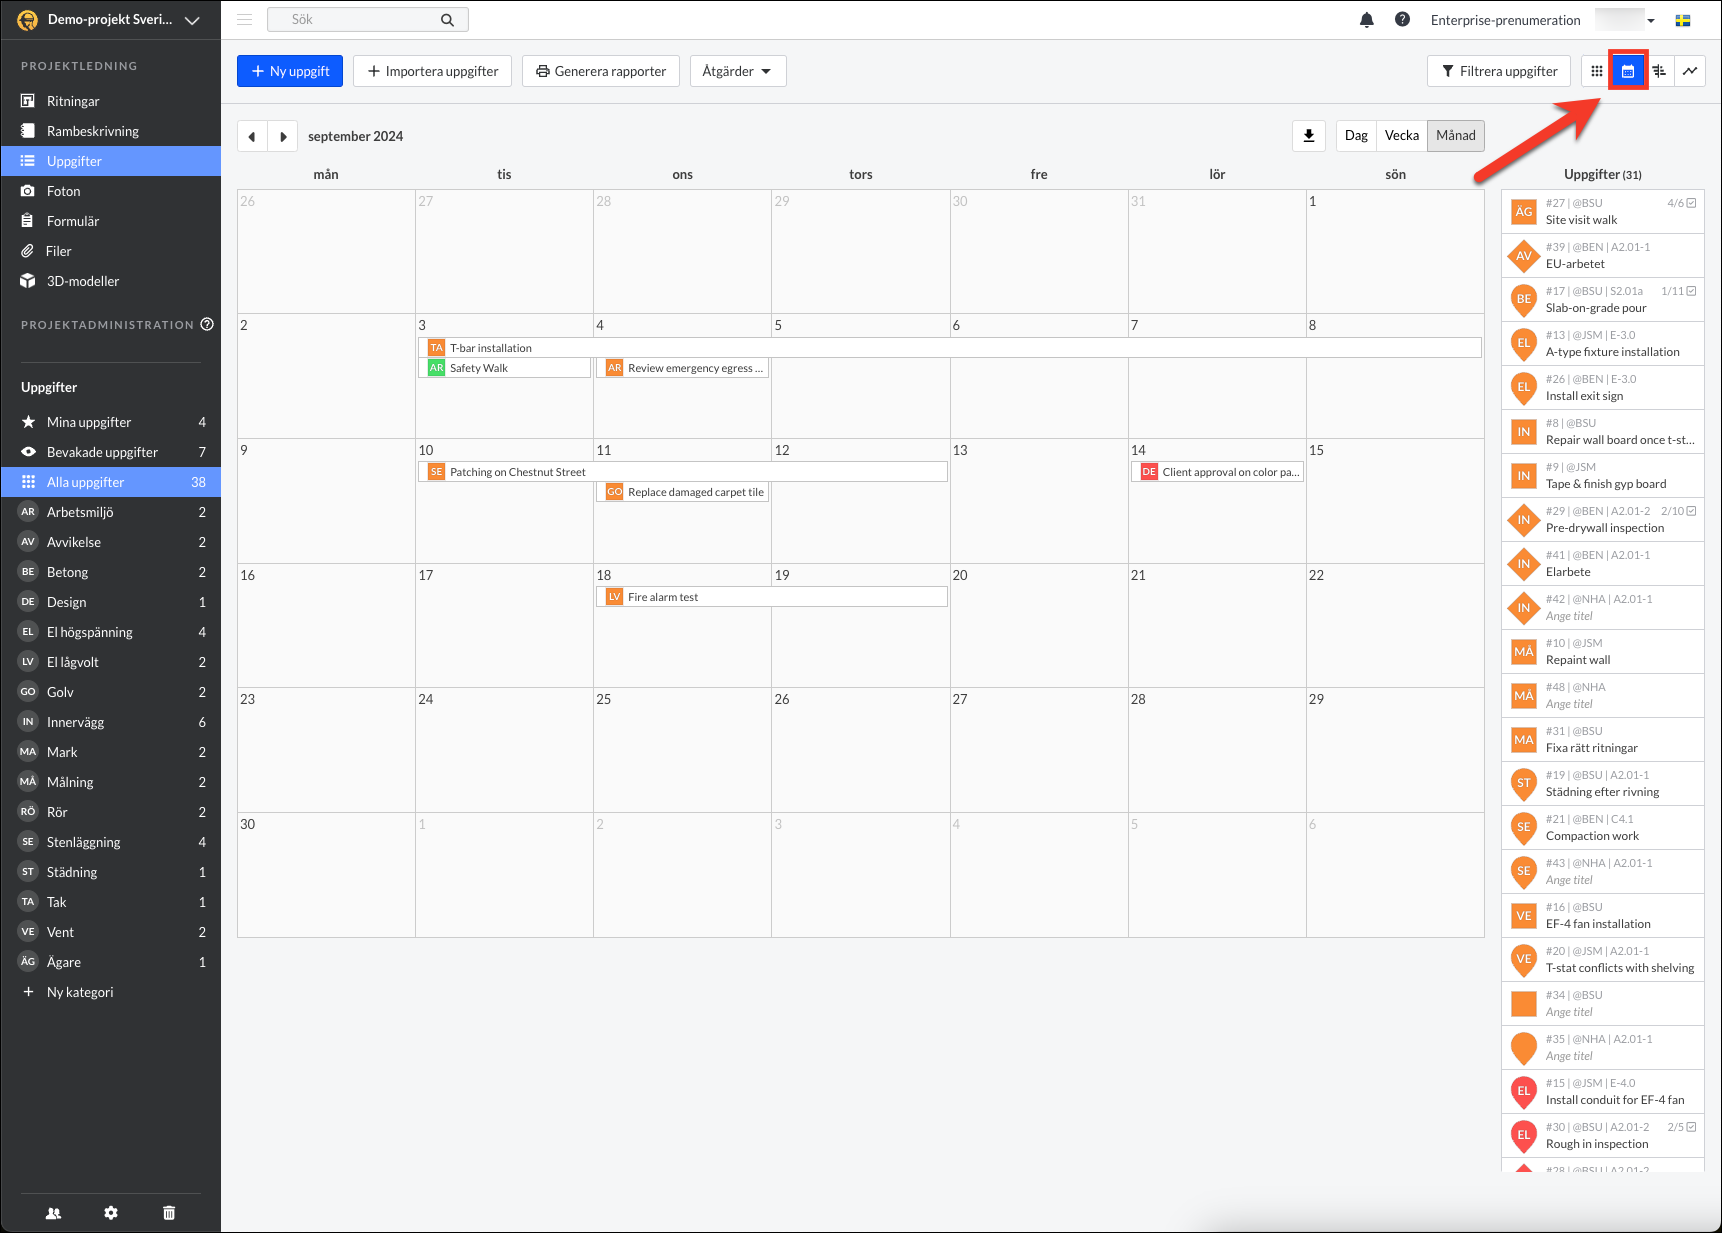
Task: Switch to the grid view icon
Action: coord(1597,71)
